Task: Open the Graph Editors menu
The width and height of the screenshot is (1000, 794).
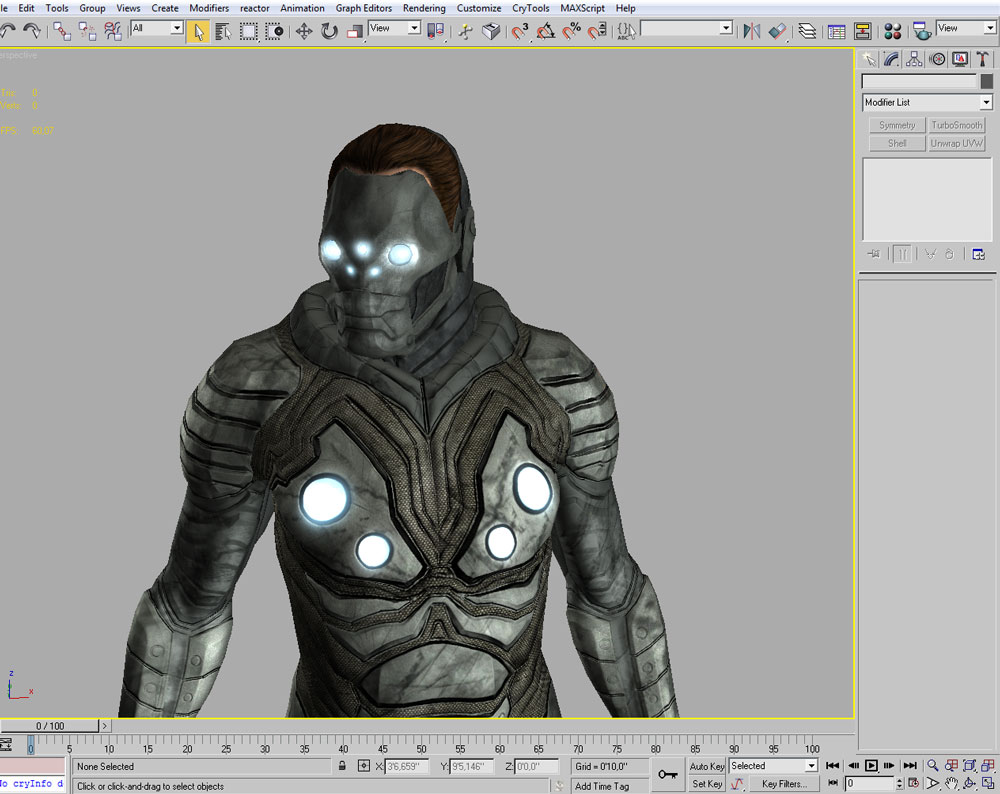Action: [364, 8]
